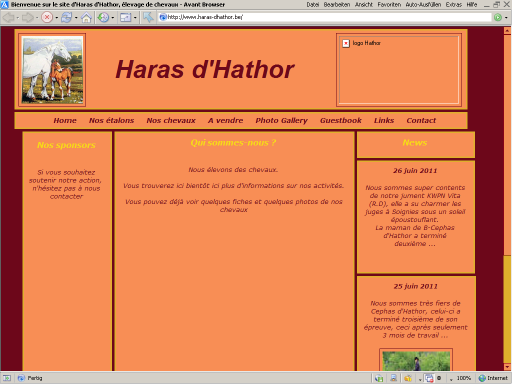Click the page scrollbar down arrow
This screenshot has width=512, height=384.
[x=507, y=367]
